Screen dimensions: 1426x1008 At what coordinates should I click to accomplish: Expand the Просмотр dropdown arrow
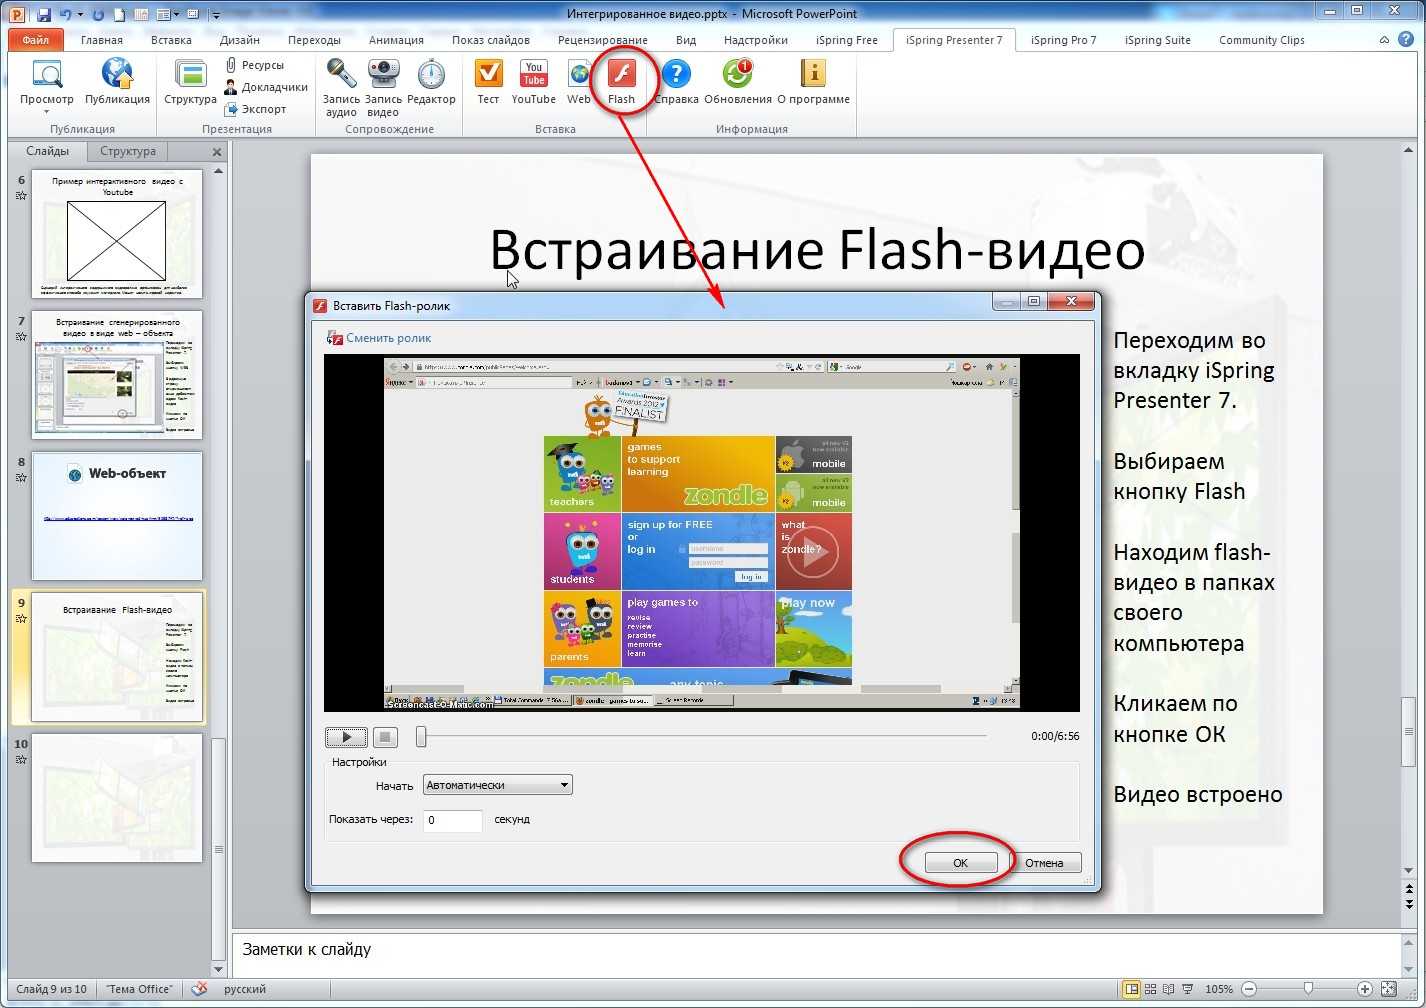pos(46,112)
